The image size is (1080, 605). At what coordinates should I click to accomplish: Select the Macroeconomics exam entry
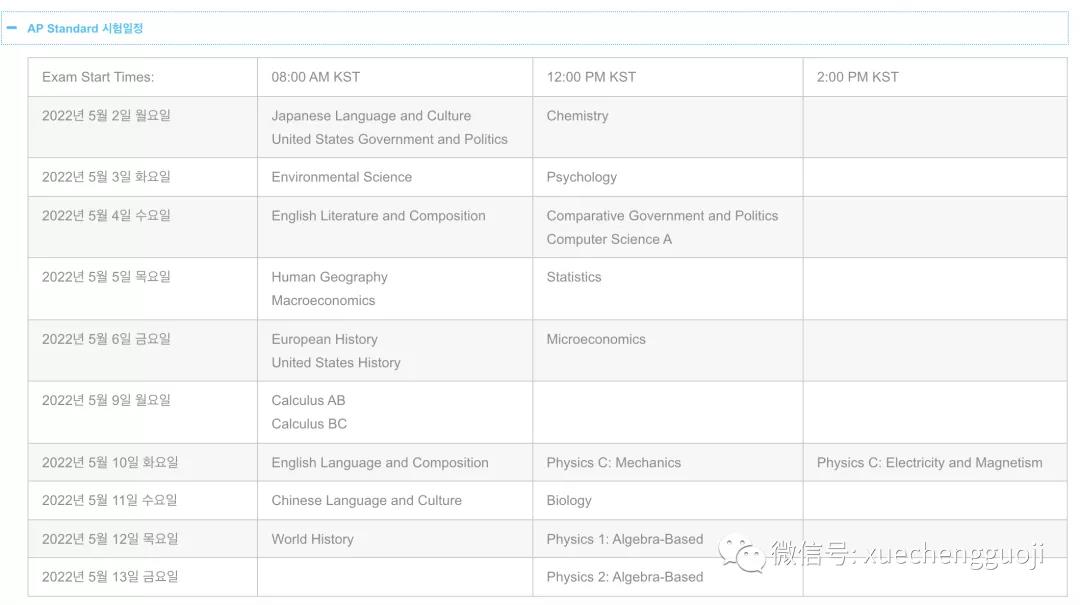point(323,300)
